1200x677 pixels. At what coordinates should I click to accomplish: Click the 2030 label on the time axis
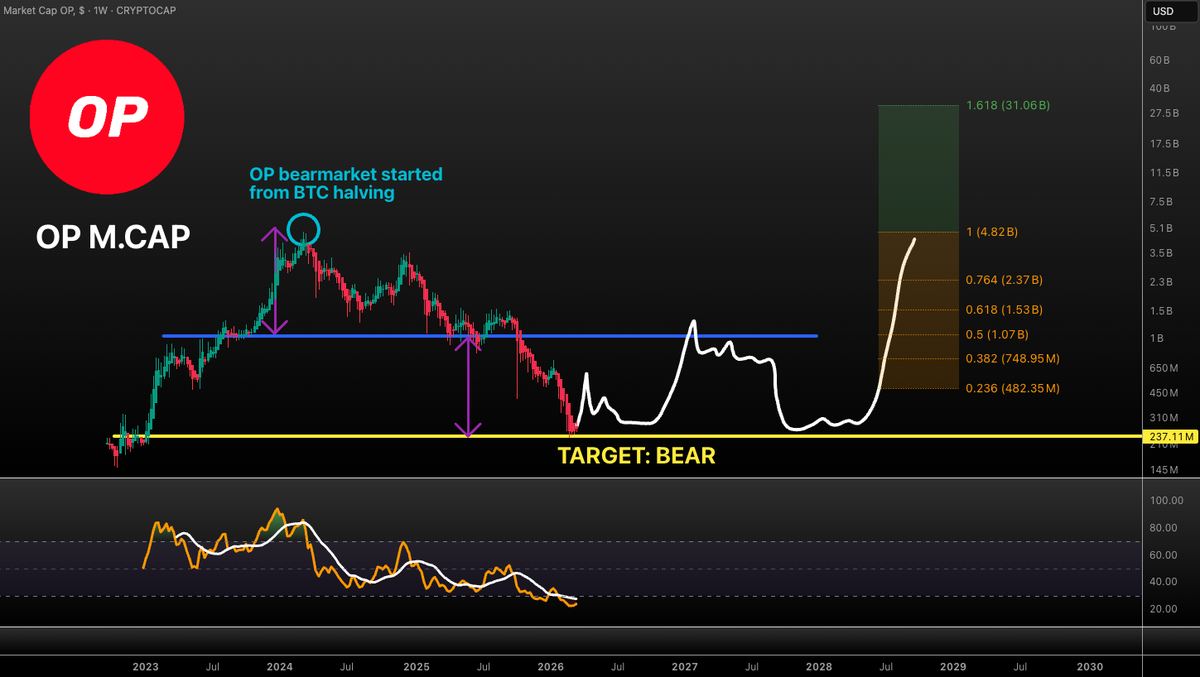click(x=1091, y=666)
